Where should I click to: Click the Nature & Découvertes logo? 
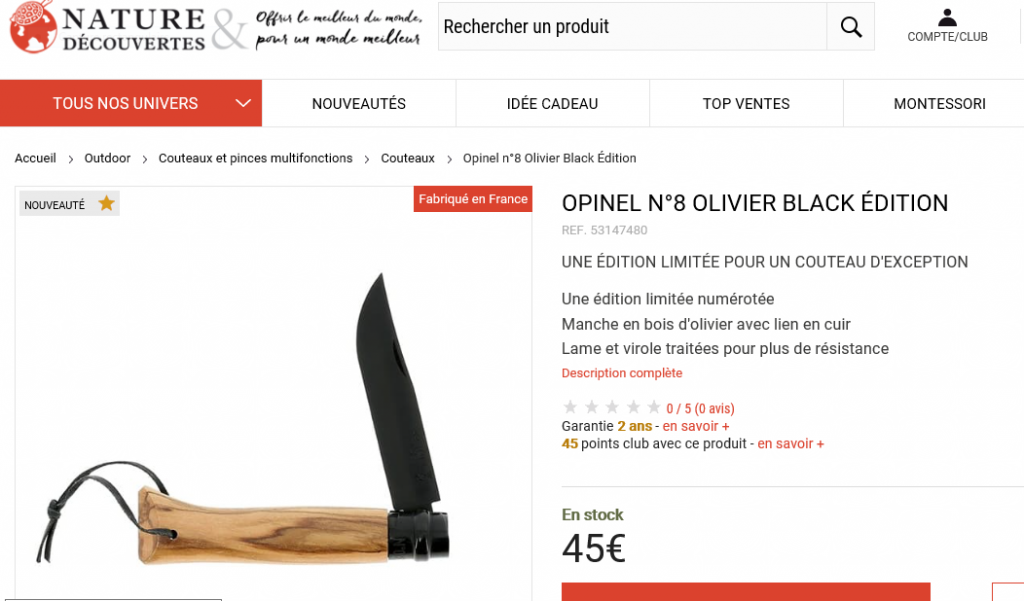[108, 27]
